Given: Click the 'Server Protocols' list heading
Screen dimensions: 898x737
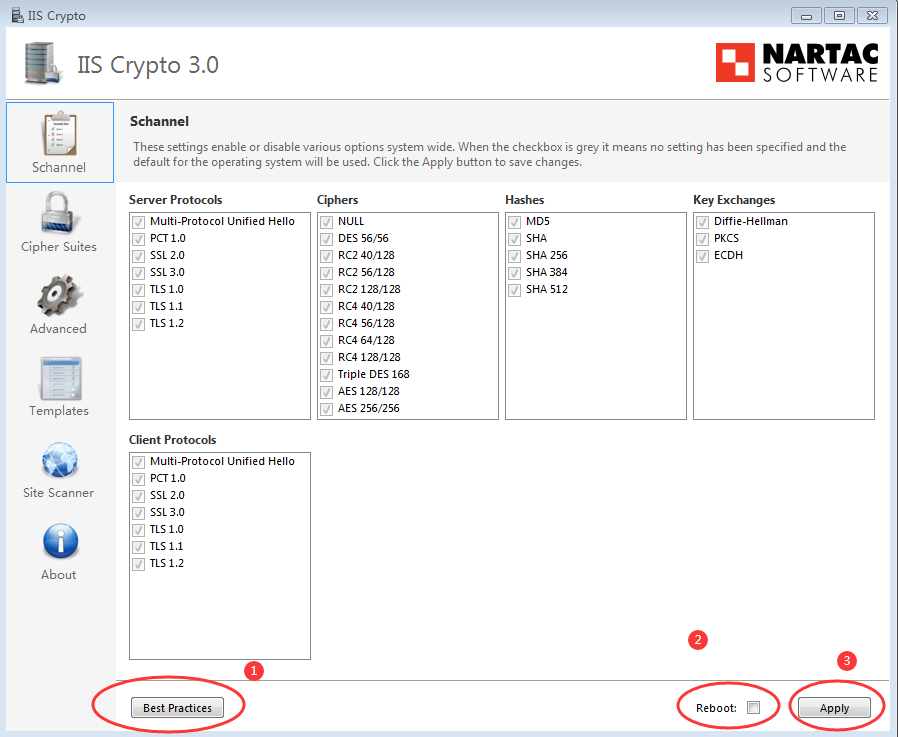Looking at the screenshot, I should (175, 200).
